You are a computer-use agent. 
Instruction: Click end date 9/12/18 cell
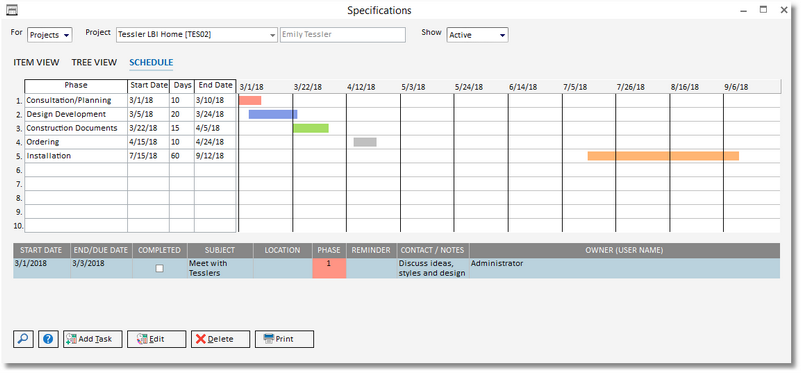pos(215,156)
